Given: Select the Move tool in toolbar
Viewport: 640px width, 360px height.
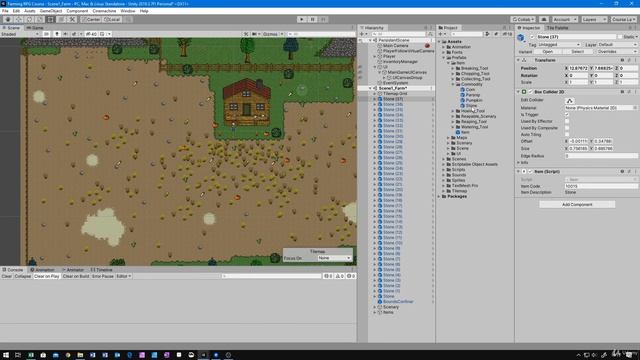Looking at the screenshot, I should click(x=18, y=19).
